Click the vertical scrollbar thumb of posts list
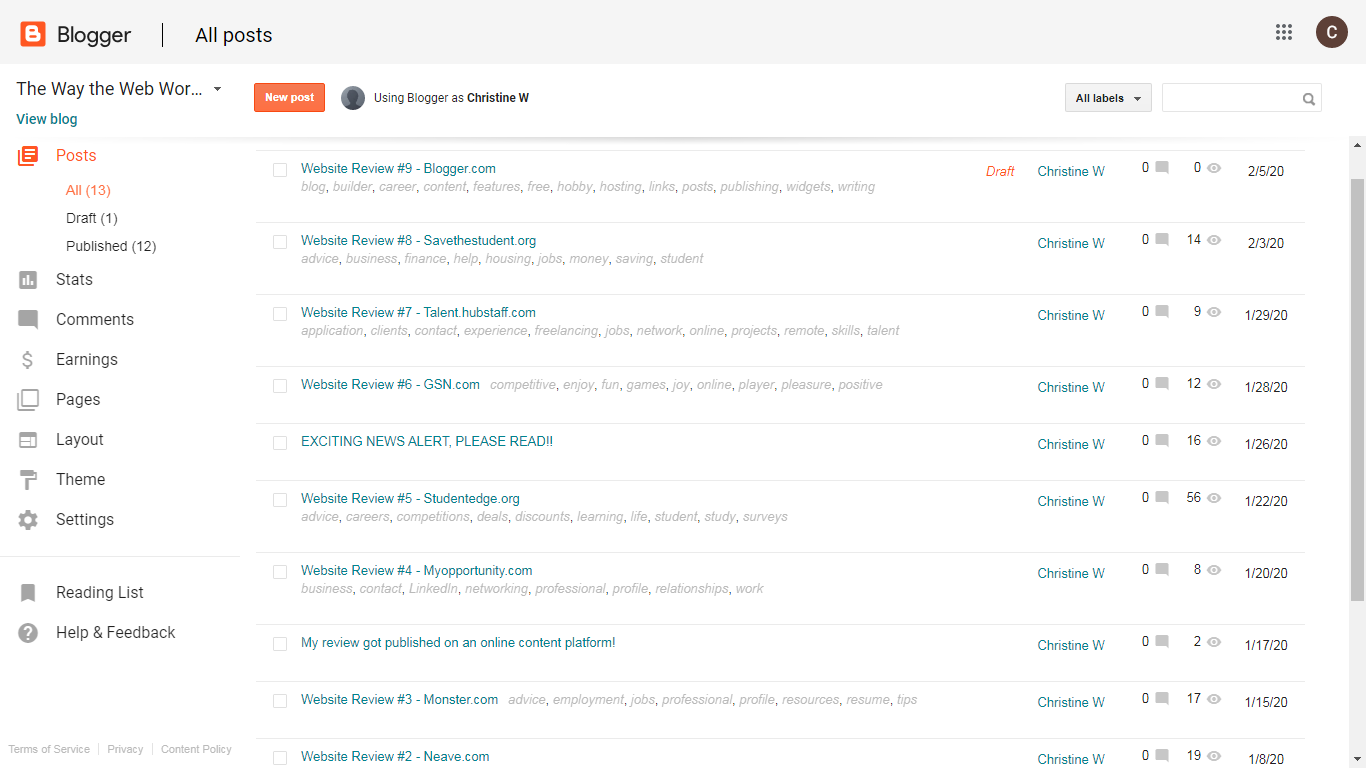Image resolution: width=1366 pixels, height=768 pixels. [1357, 390]
